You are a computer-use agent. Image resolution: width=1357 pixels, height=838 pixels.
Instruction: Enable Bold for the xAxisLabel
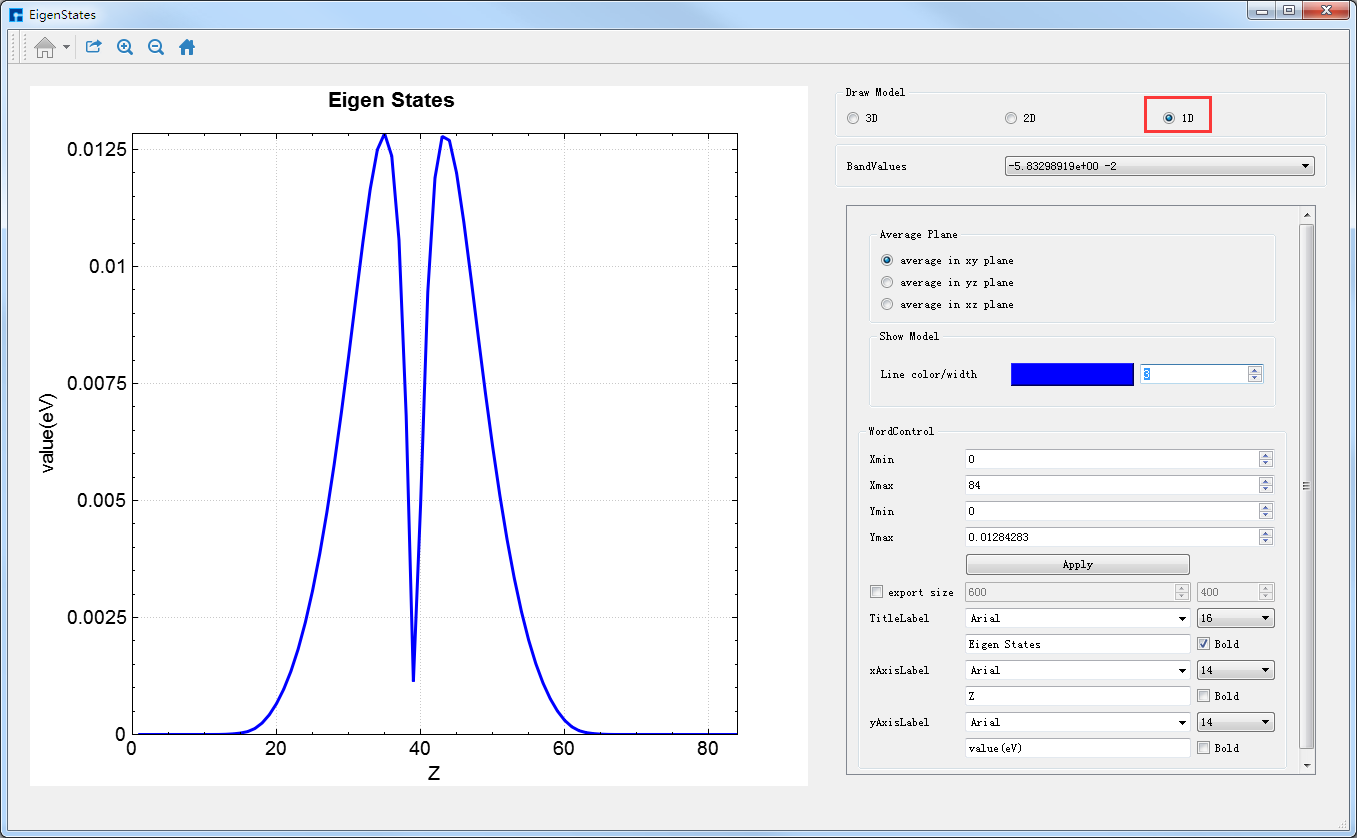click(1204, 696)
